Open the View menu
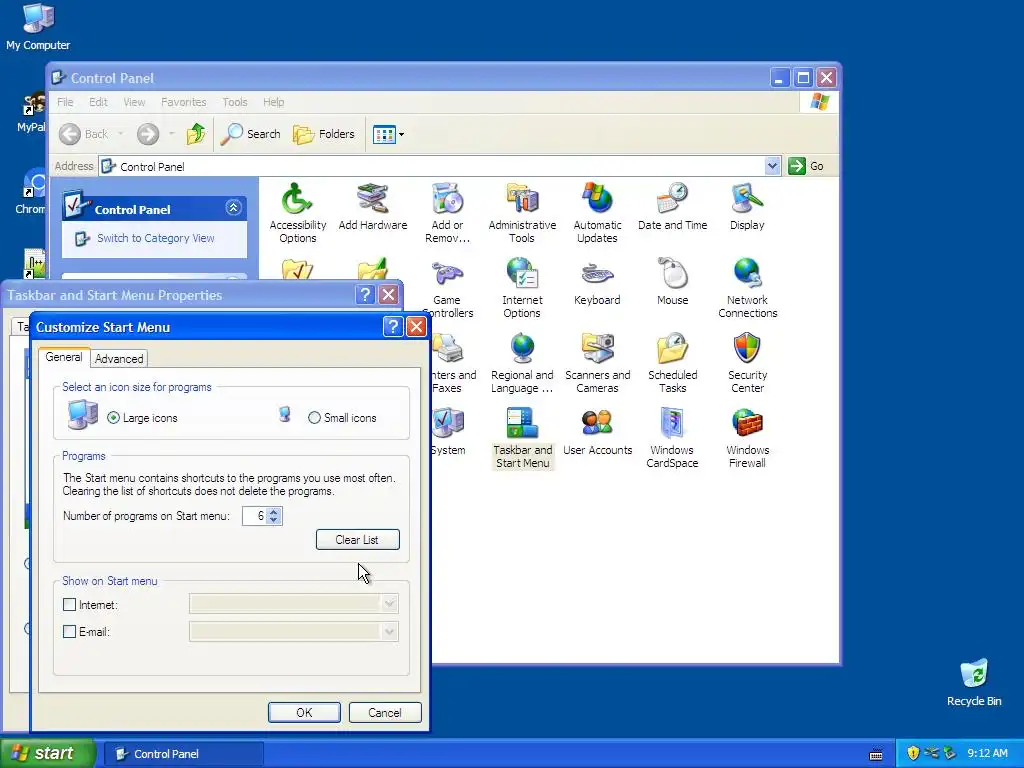The height and width of the screenshot is (768, 1024). 135,102
